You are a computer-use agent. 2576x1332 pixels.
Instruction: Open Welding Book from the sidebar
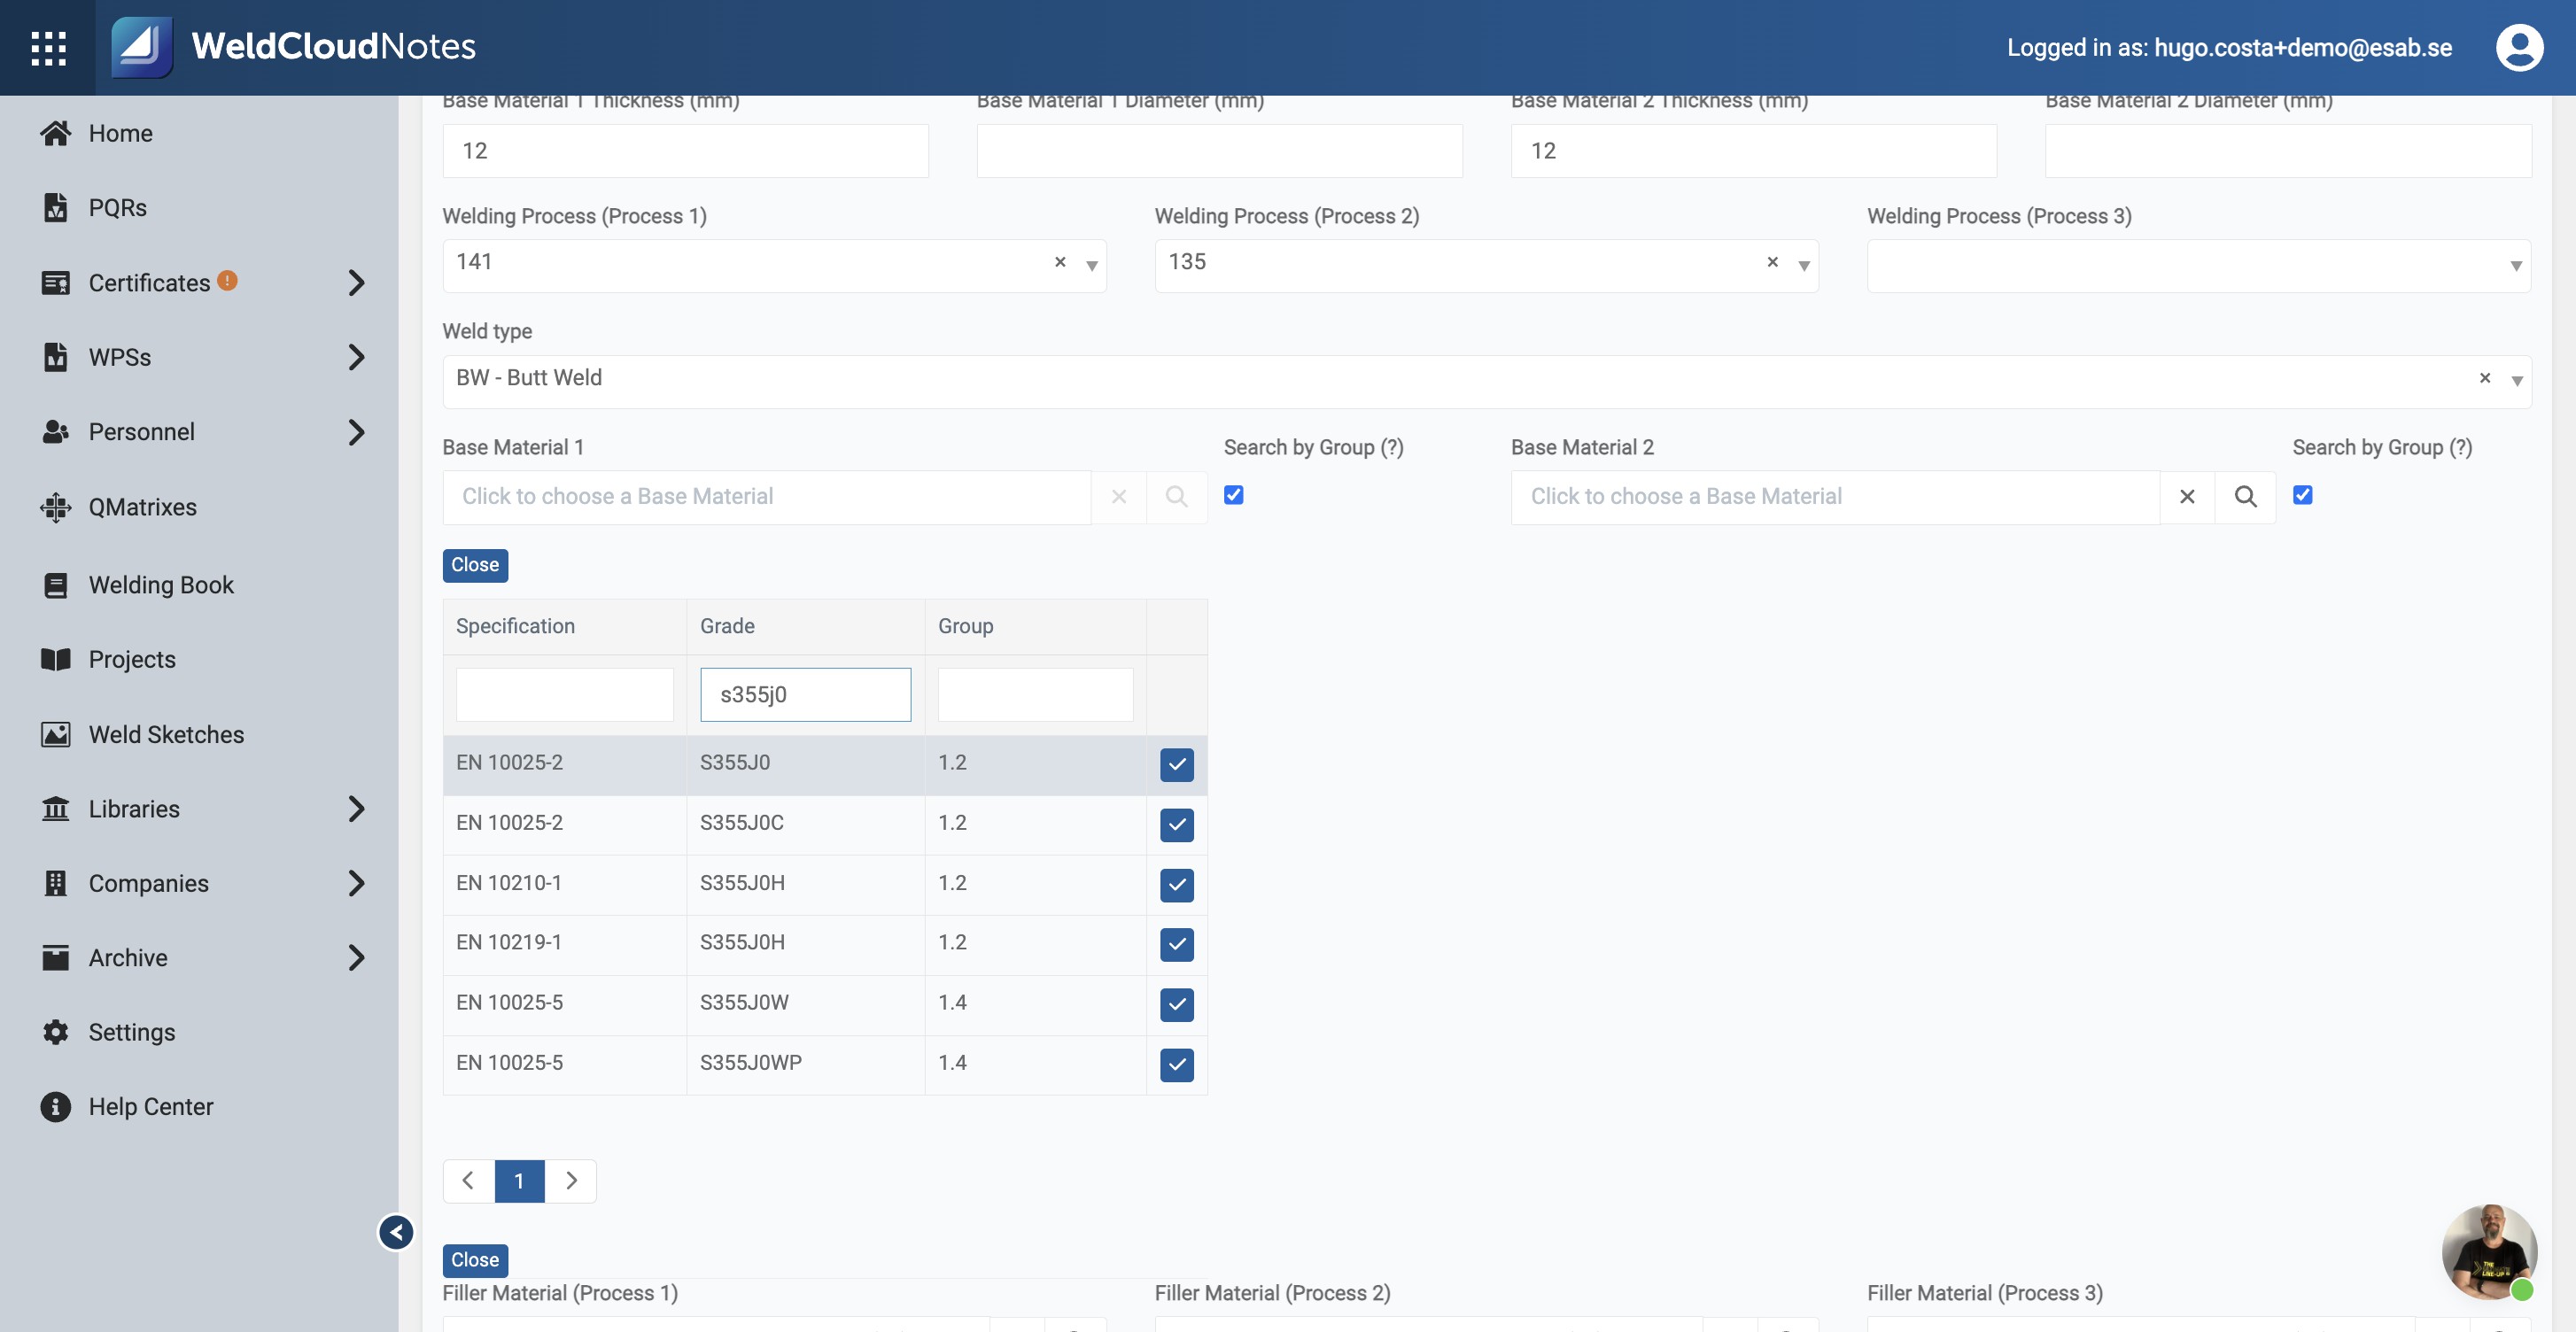(x=161, y=585)
